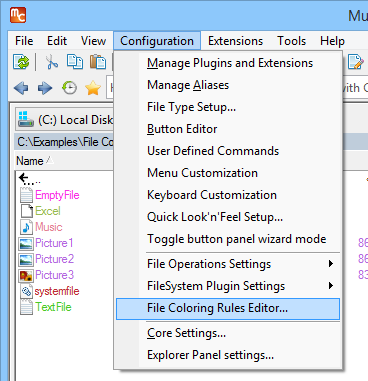Select the Picture1 file name
The image size is (368, 381).
pos(54,243)
